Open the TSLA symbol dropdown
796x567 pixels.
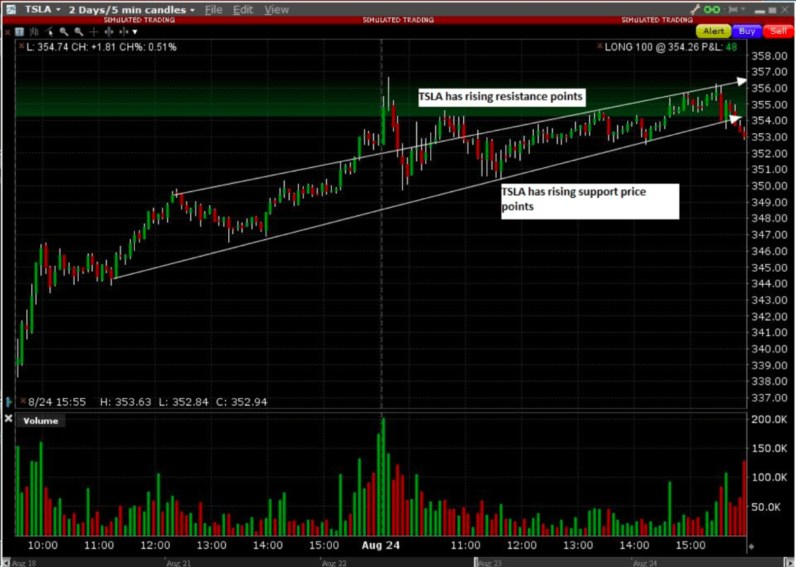43,9
